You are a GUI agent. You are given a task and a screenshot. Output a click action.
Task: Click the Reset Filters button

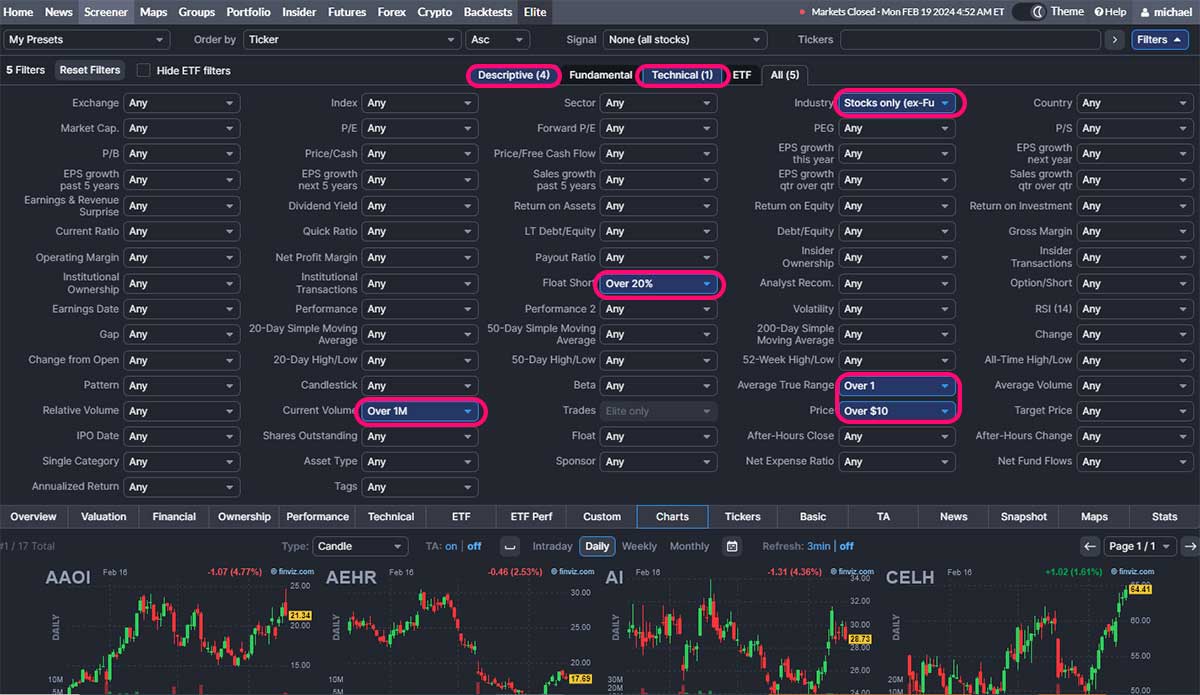pyautogui.click(x=90, y=70)
